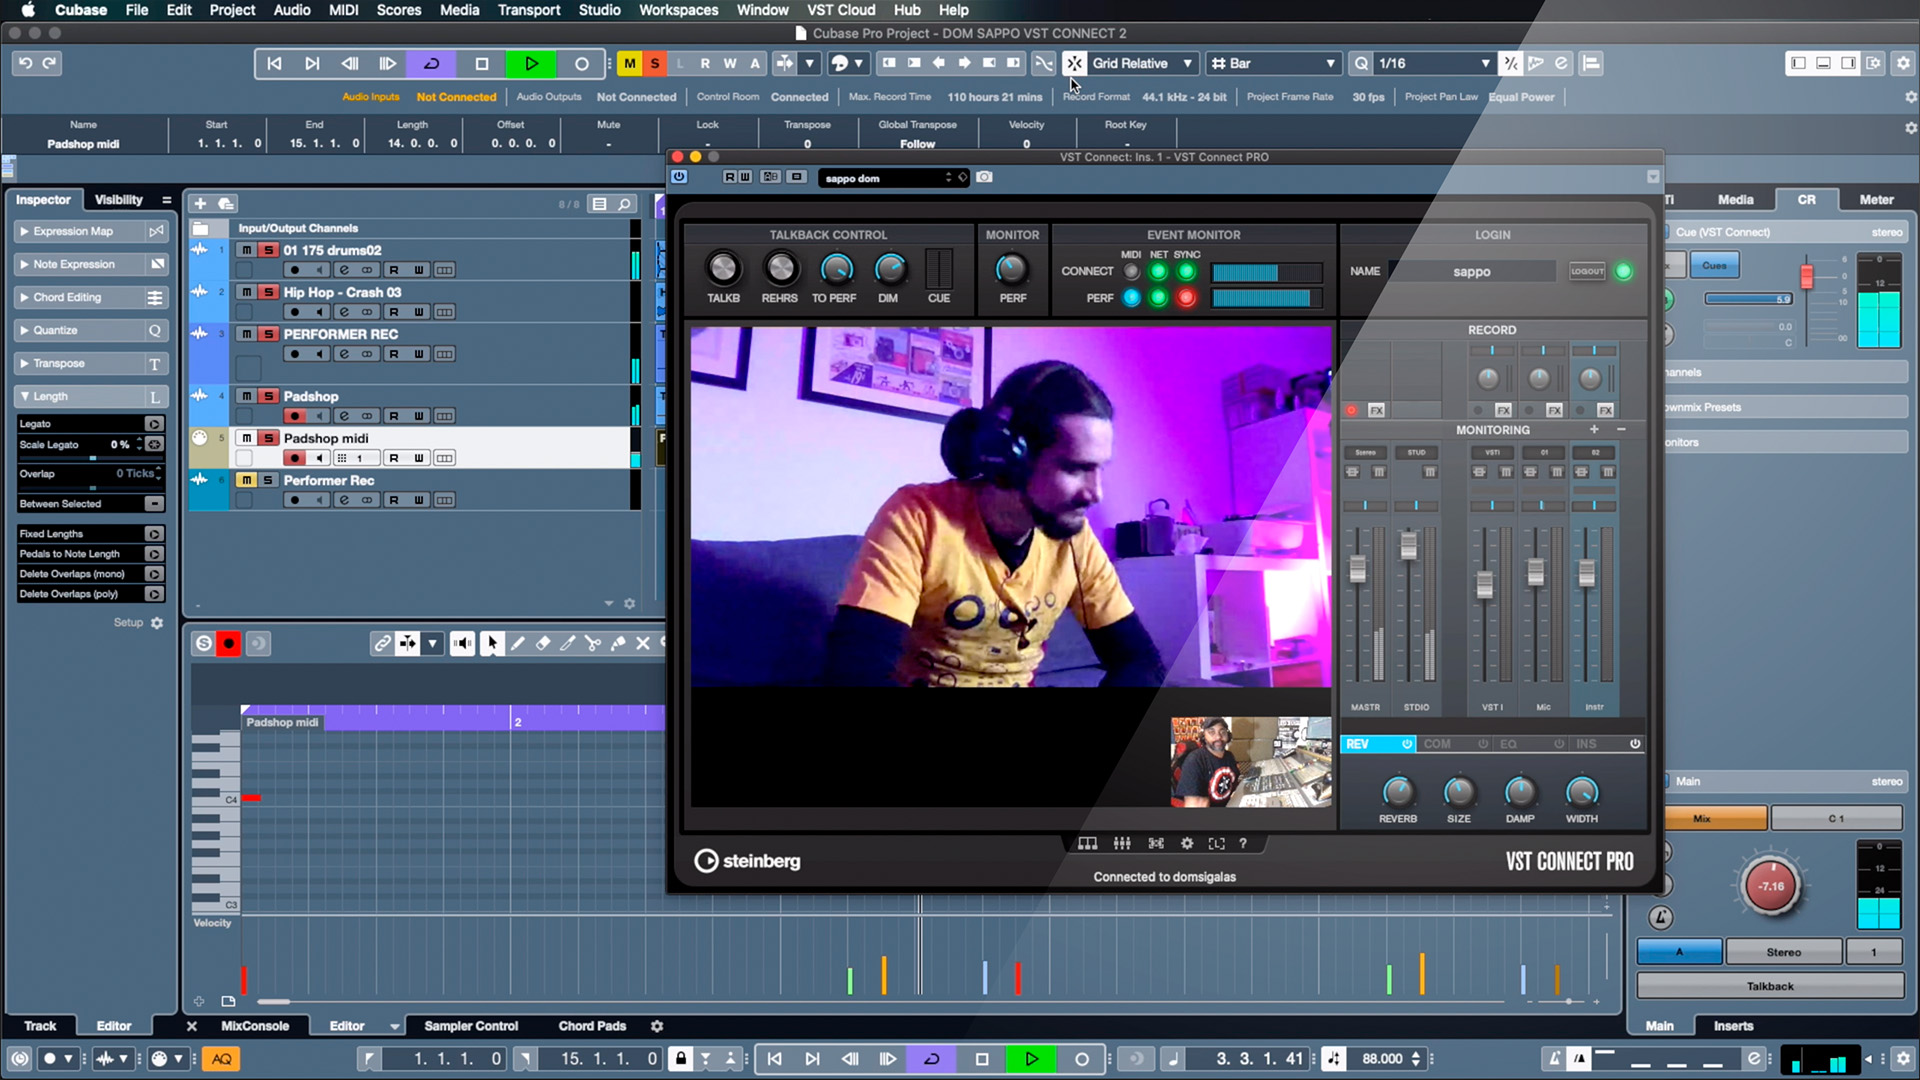Select the Erase tool in key editor
Viewport: 1920px width, 1080px height.
click(543, 644)
